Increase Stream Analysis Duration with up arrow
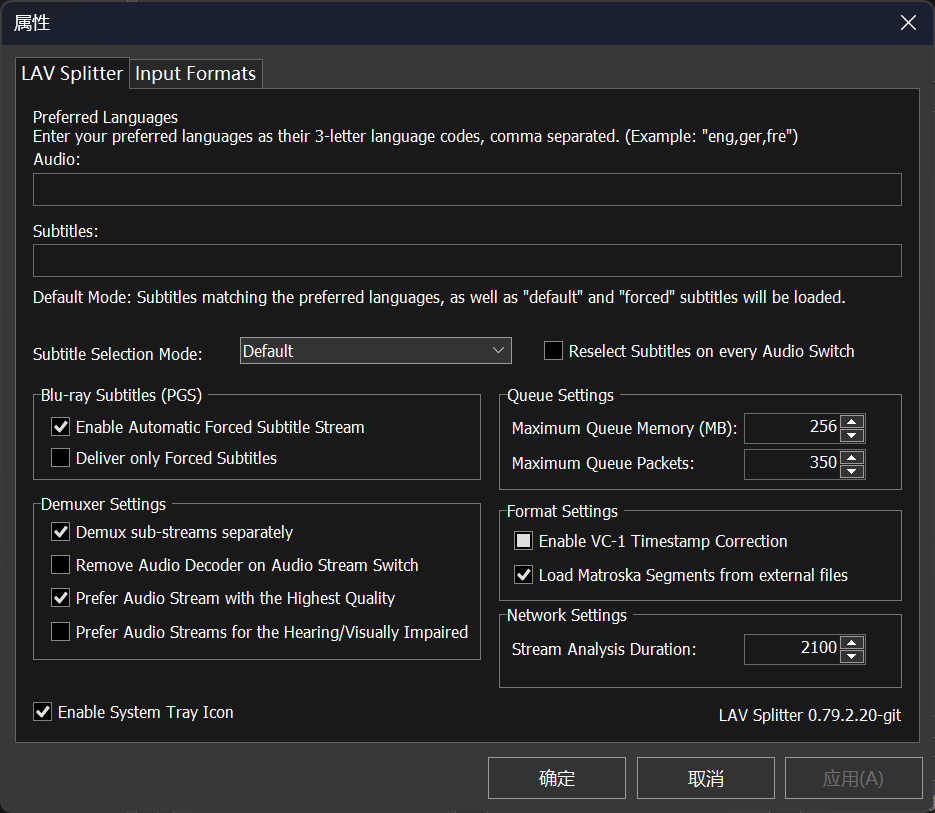 [x=852, y=642]
